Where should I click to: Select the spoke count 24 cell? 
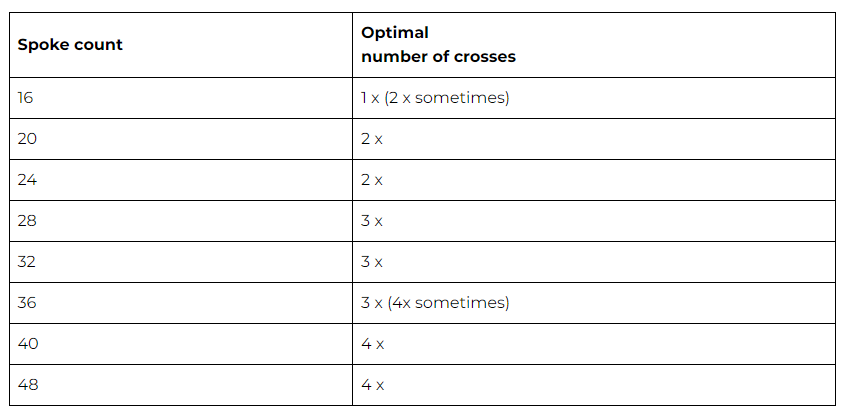coord(181,180)
